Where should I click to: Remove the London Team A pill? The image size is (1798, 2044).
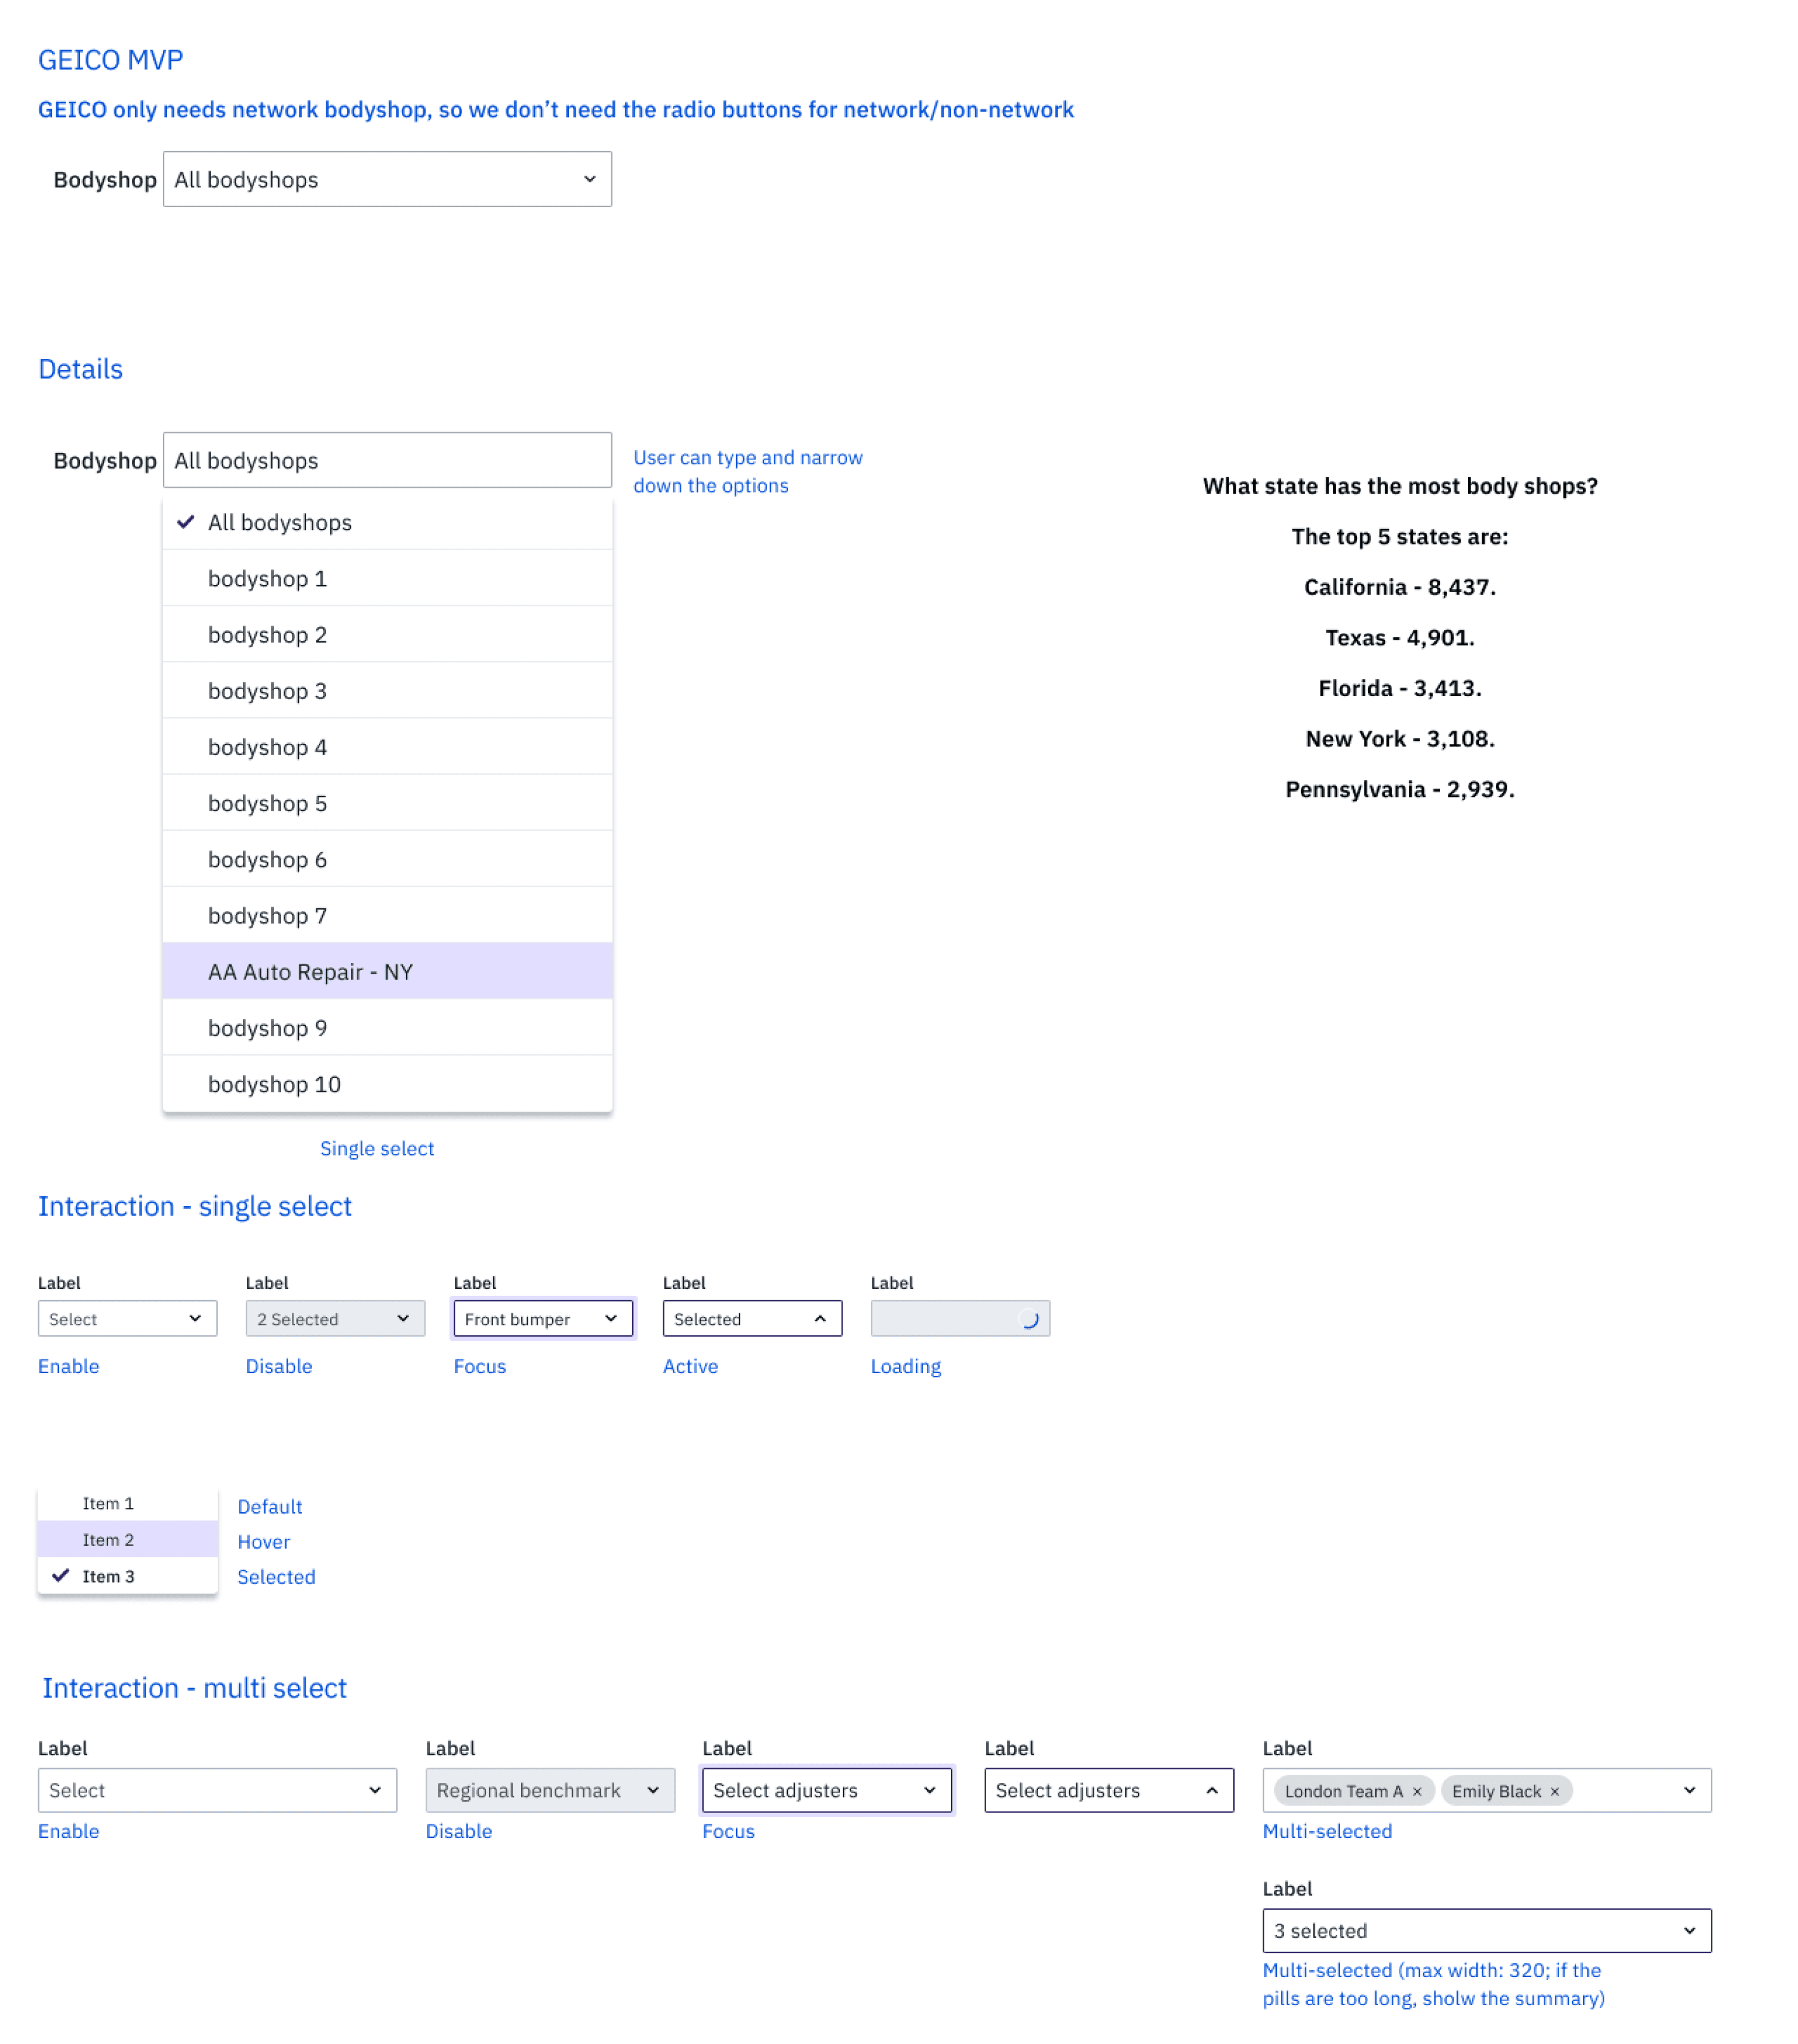pyautogui.click(x=1416, y=1791)
